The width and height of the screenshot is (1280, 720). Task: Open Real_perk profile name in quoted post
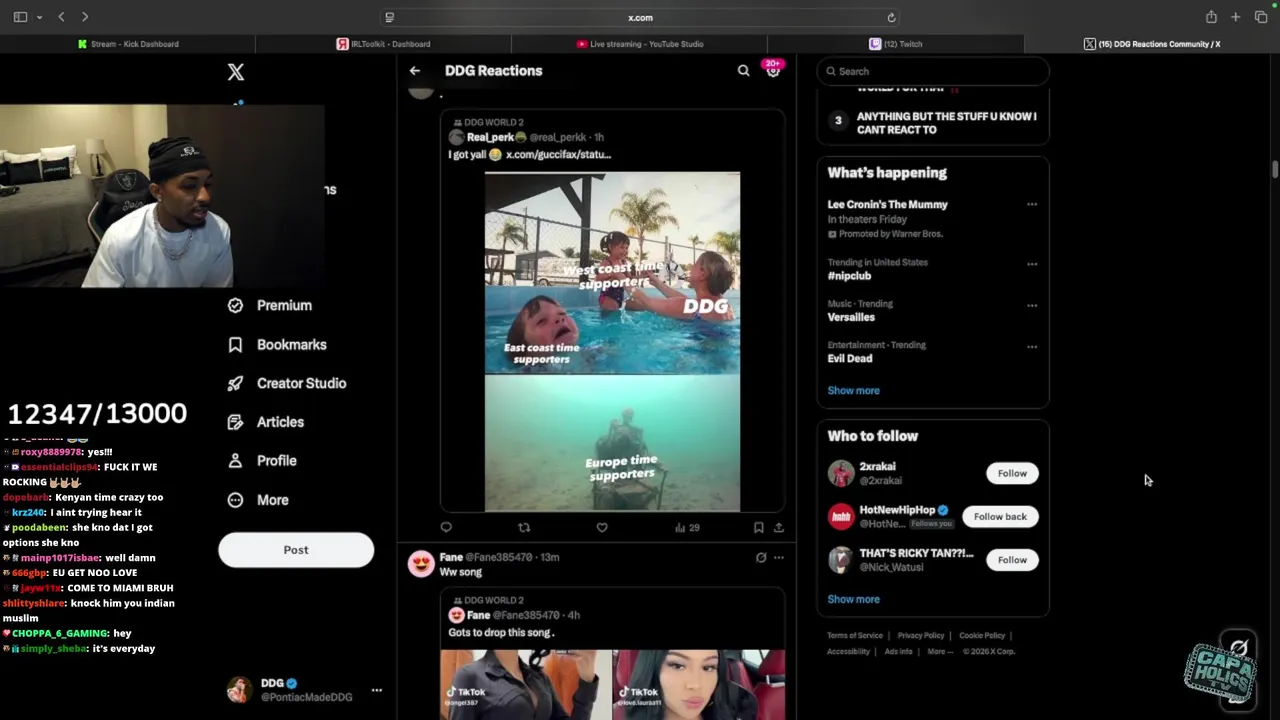[490, 137]
